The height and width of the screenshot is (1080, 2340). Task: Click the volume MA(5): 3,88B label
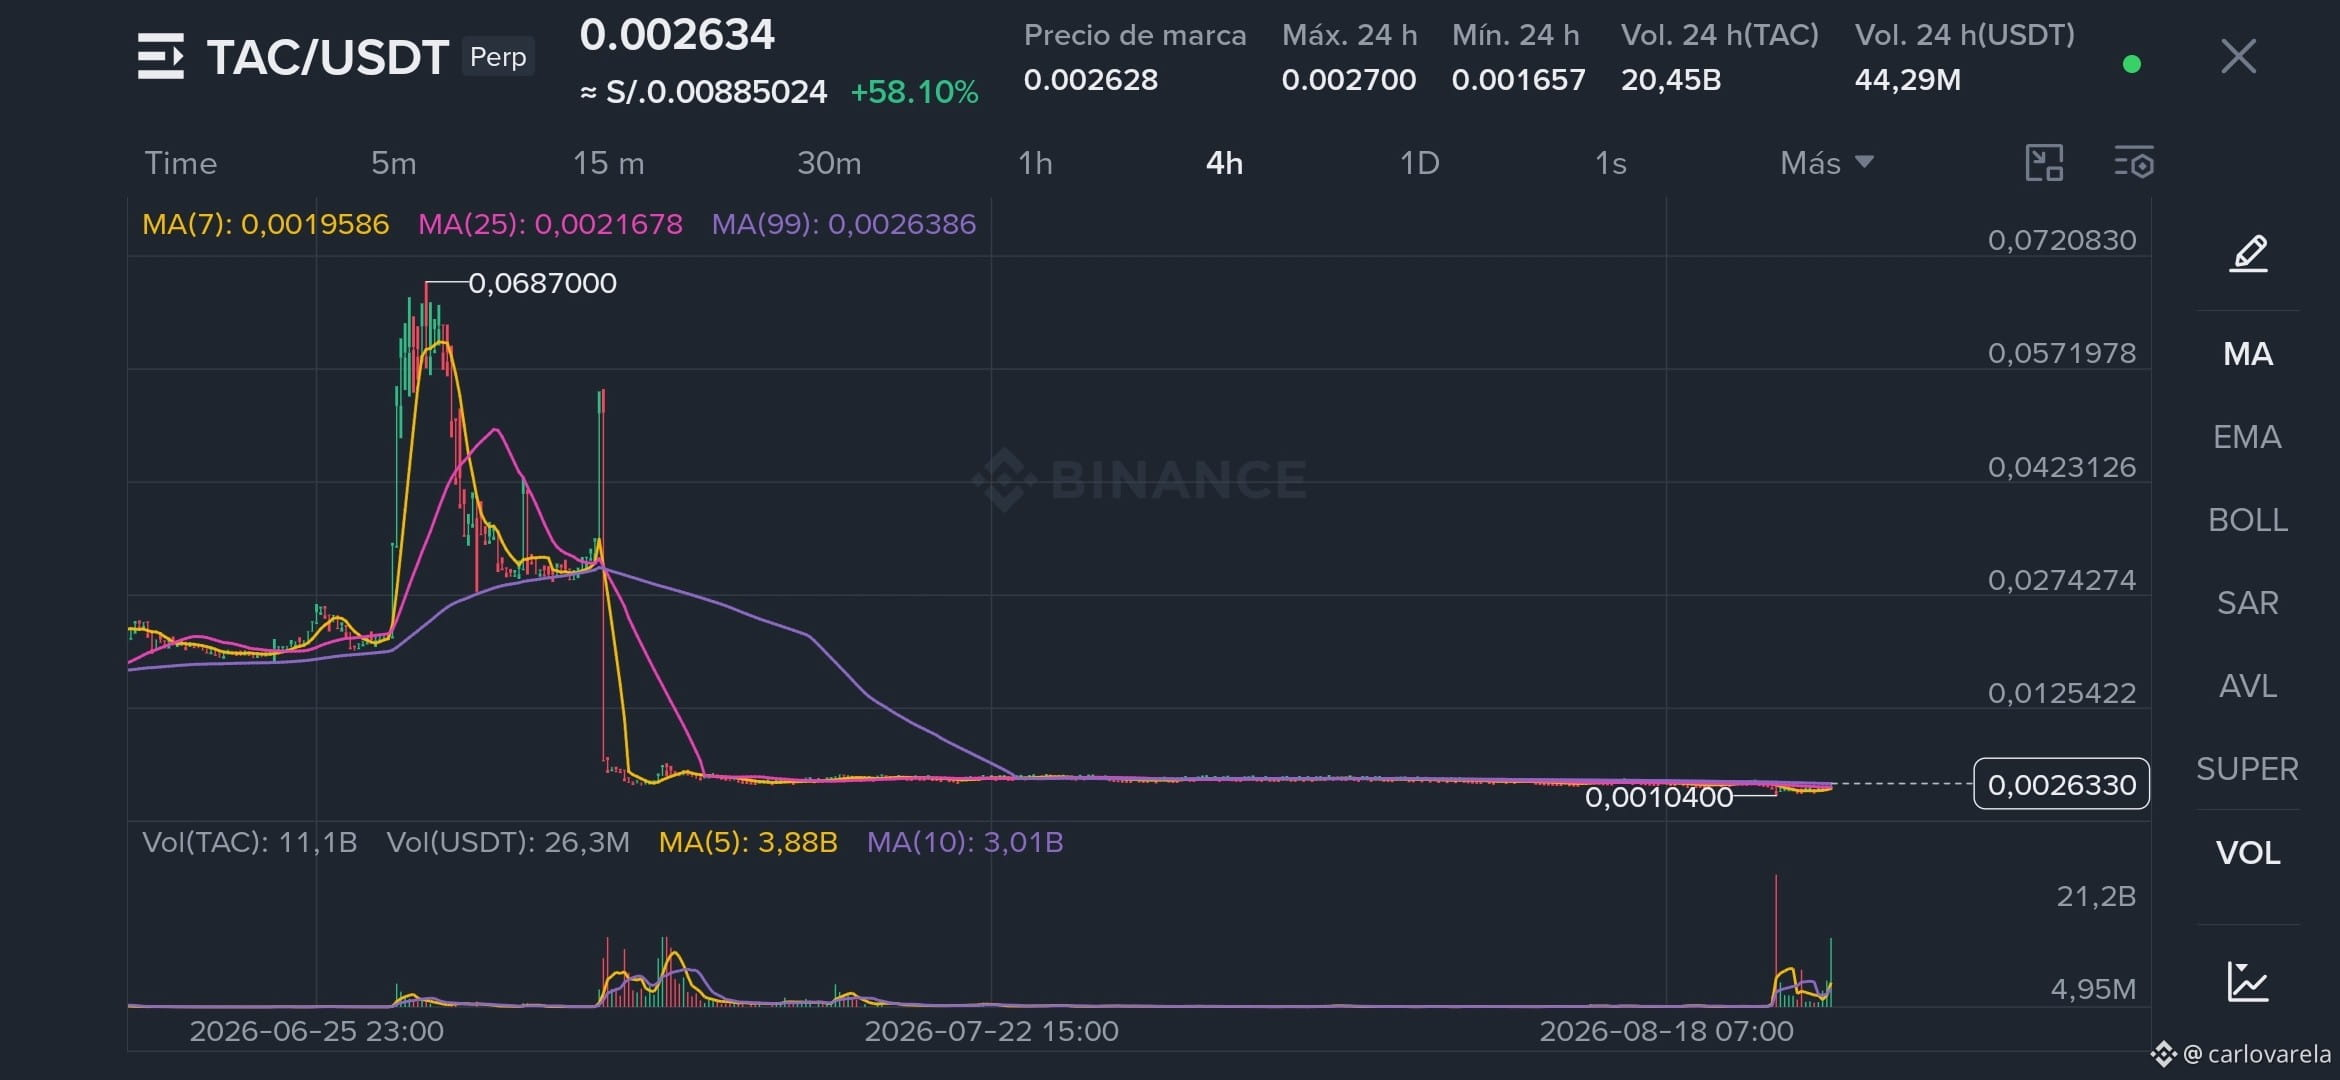(748, 842)
